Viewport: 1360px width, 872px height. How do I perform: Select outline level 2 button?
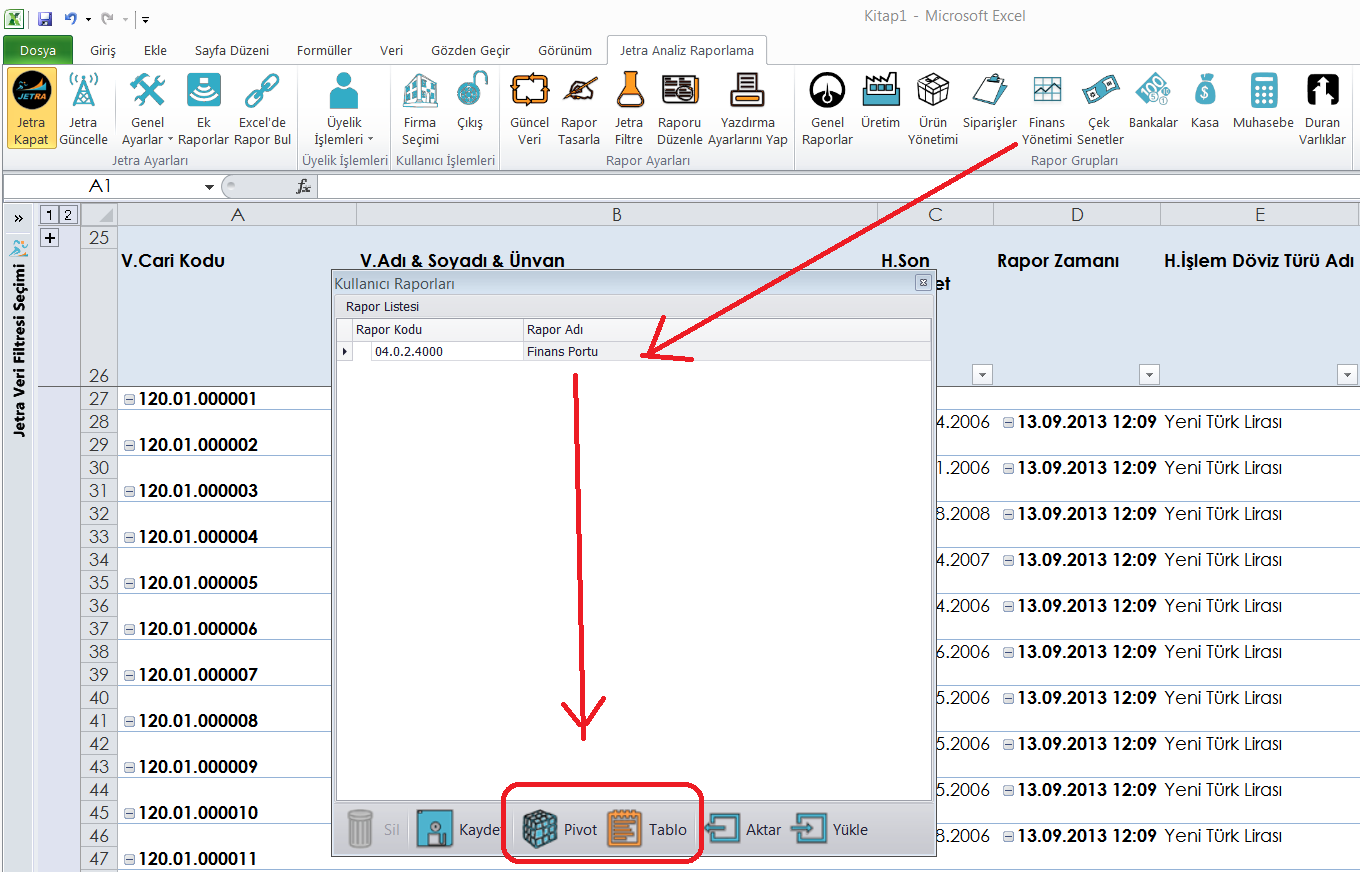[x=67, y=215]
